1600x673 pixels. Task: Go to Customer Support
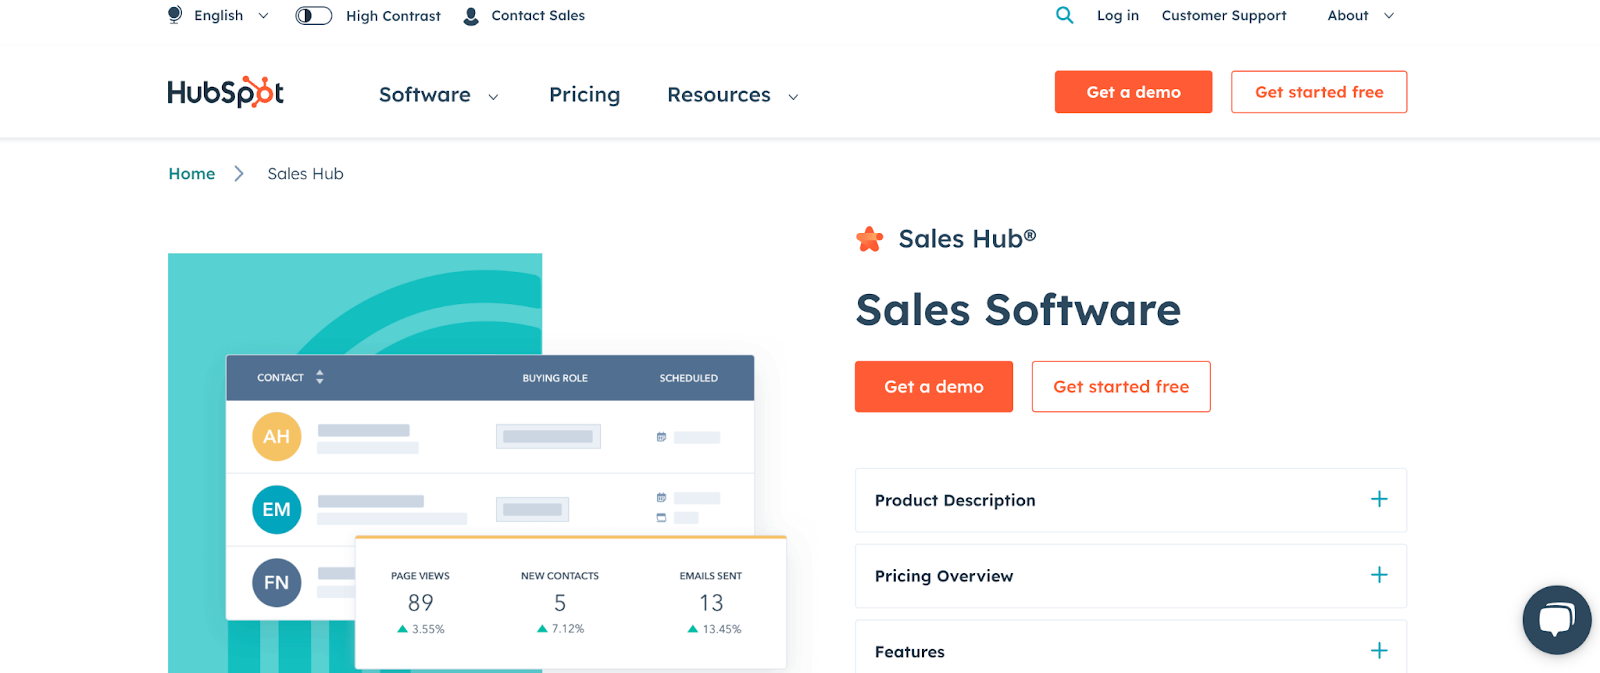pyautogui.click(x=1224, y=15)
